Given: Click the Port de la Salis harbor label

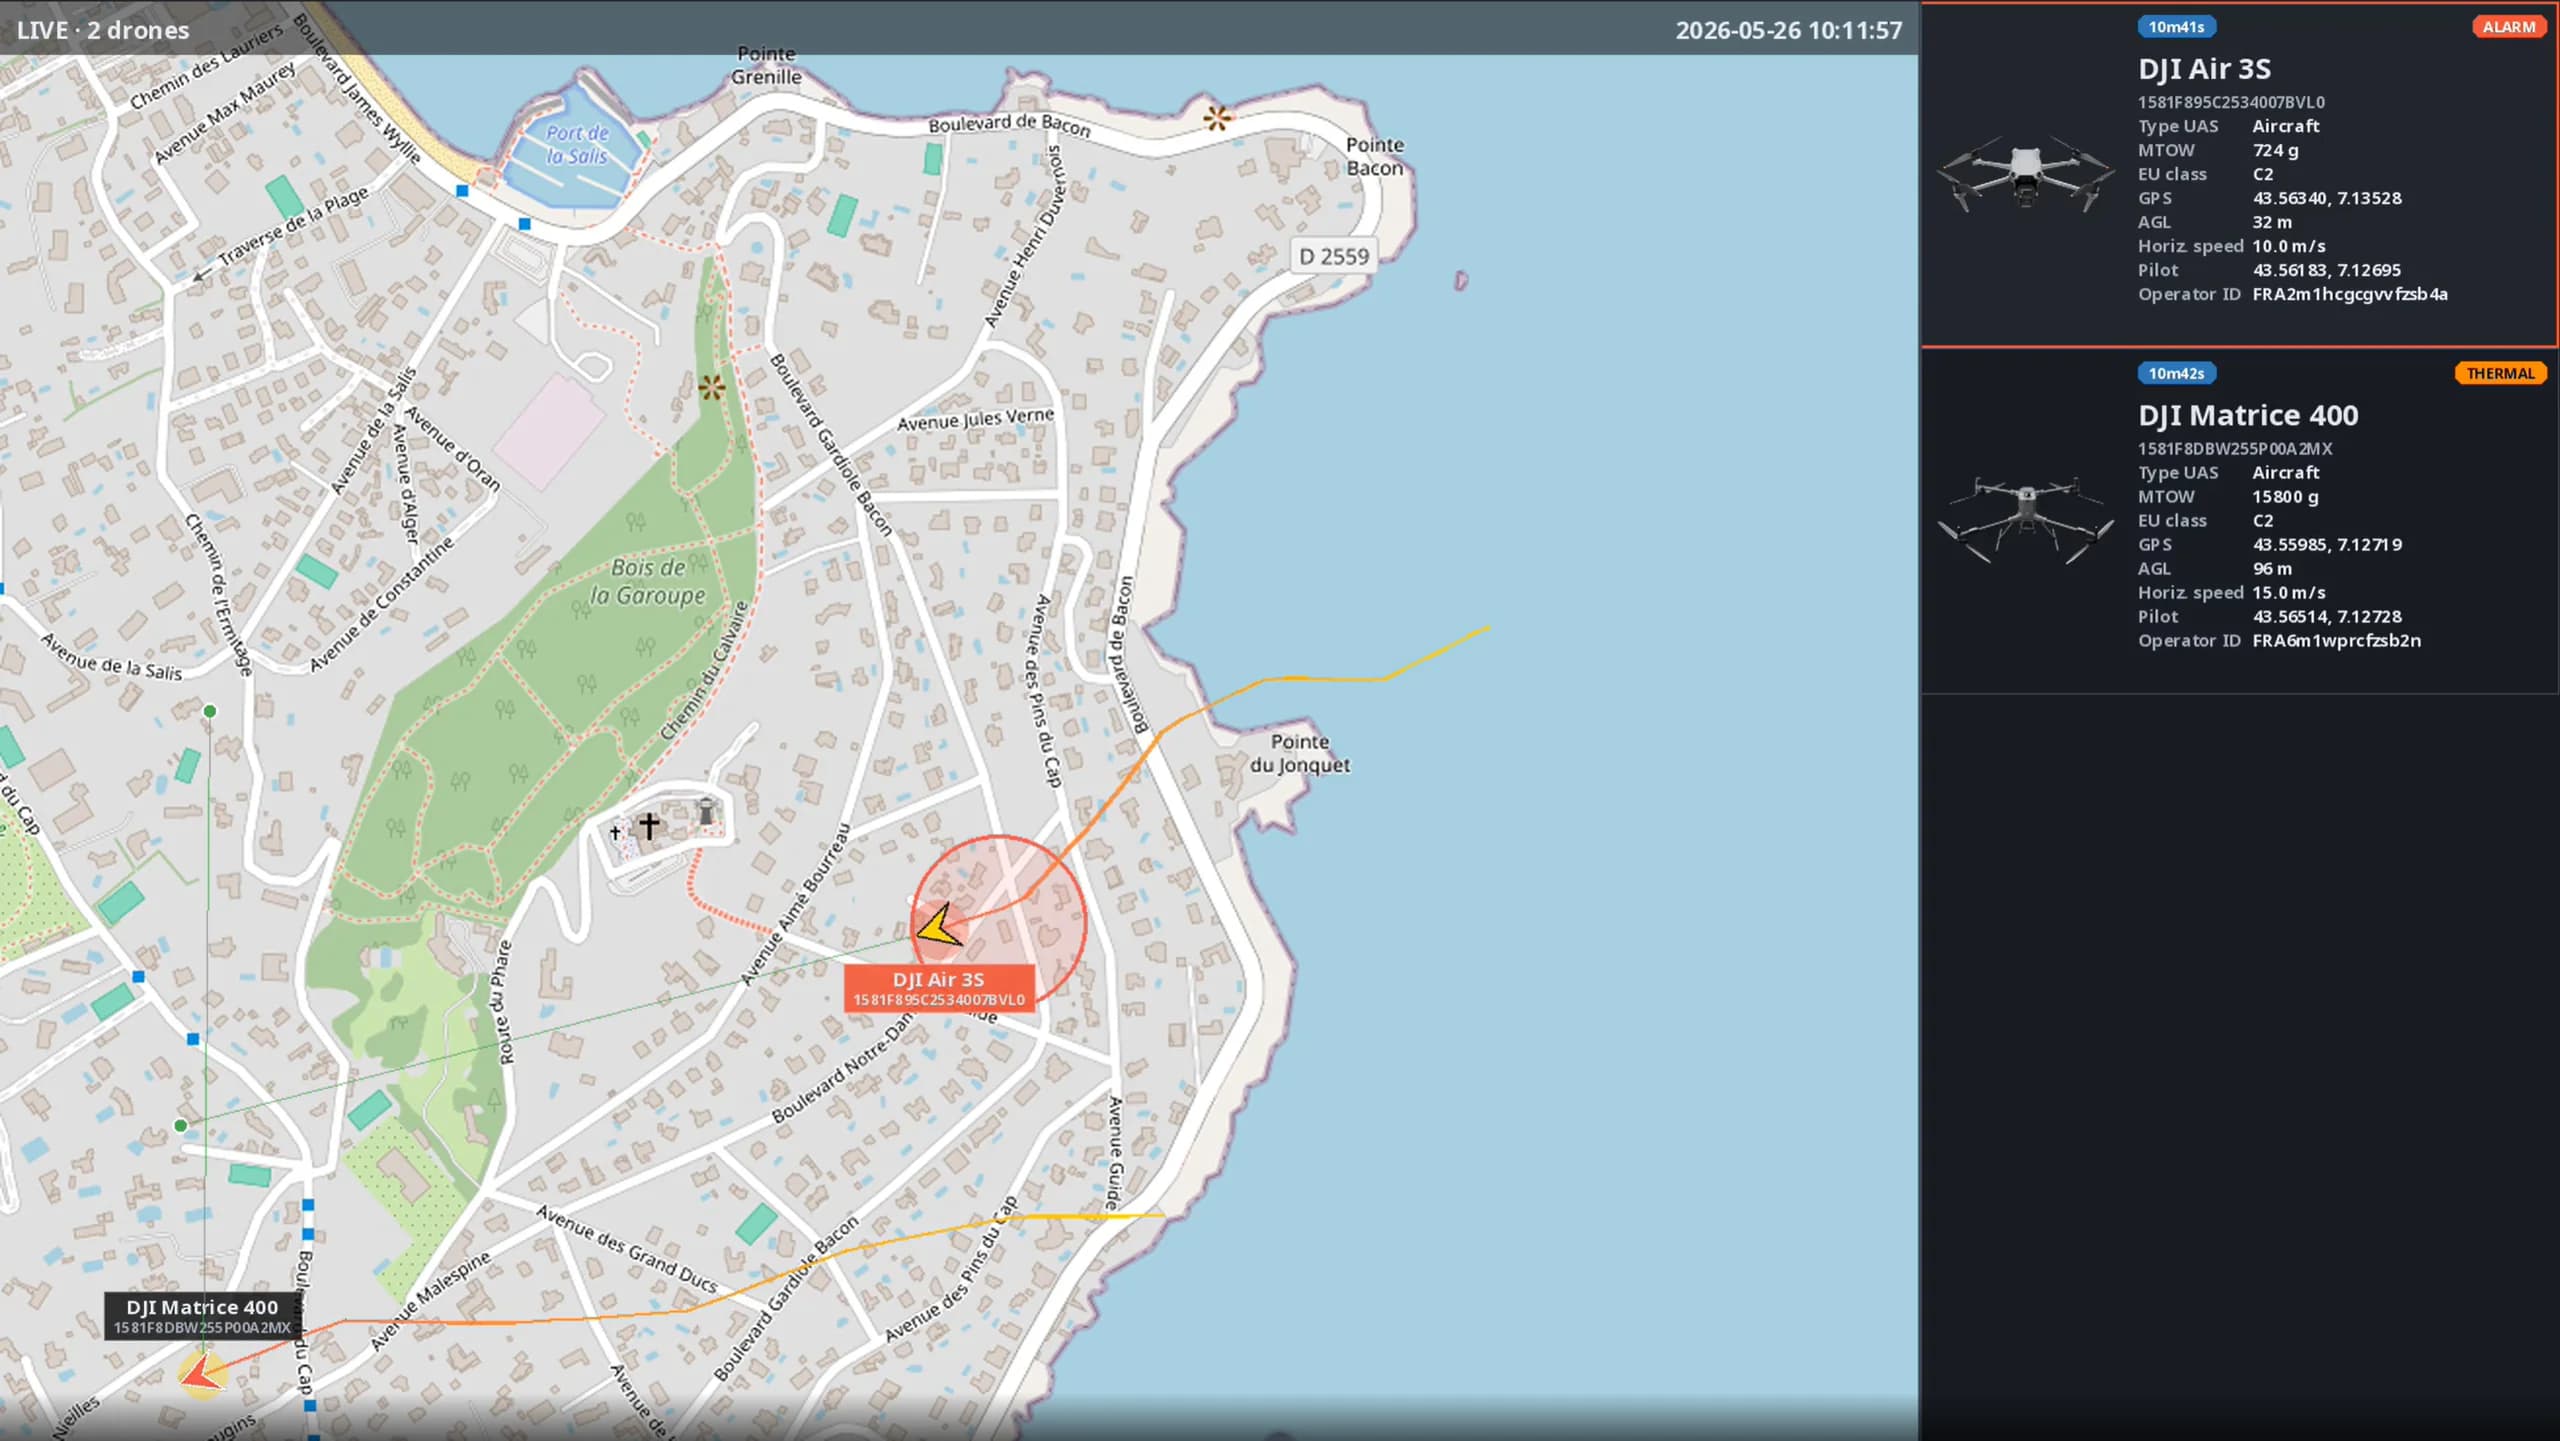Looking at the screenshot, I should tap(576, 144).
